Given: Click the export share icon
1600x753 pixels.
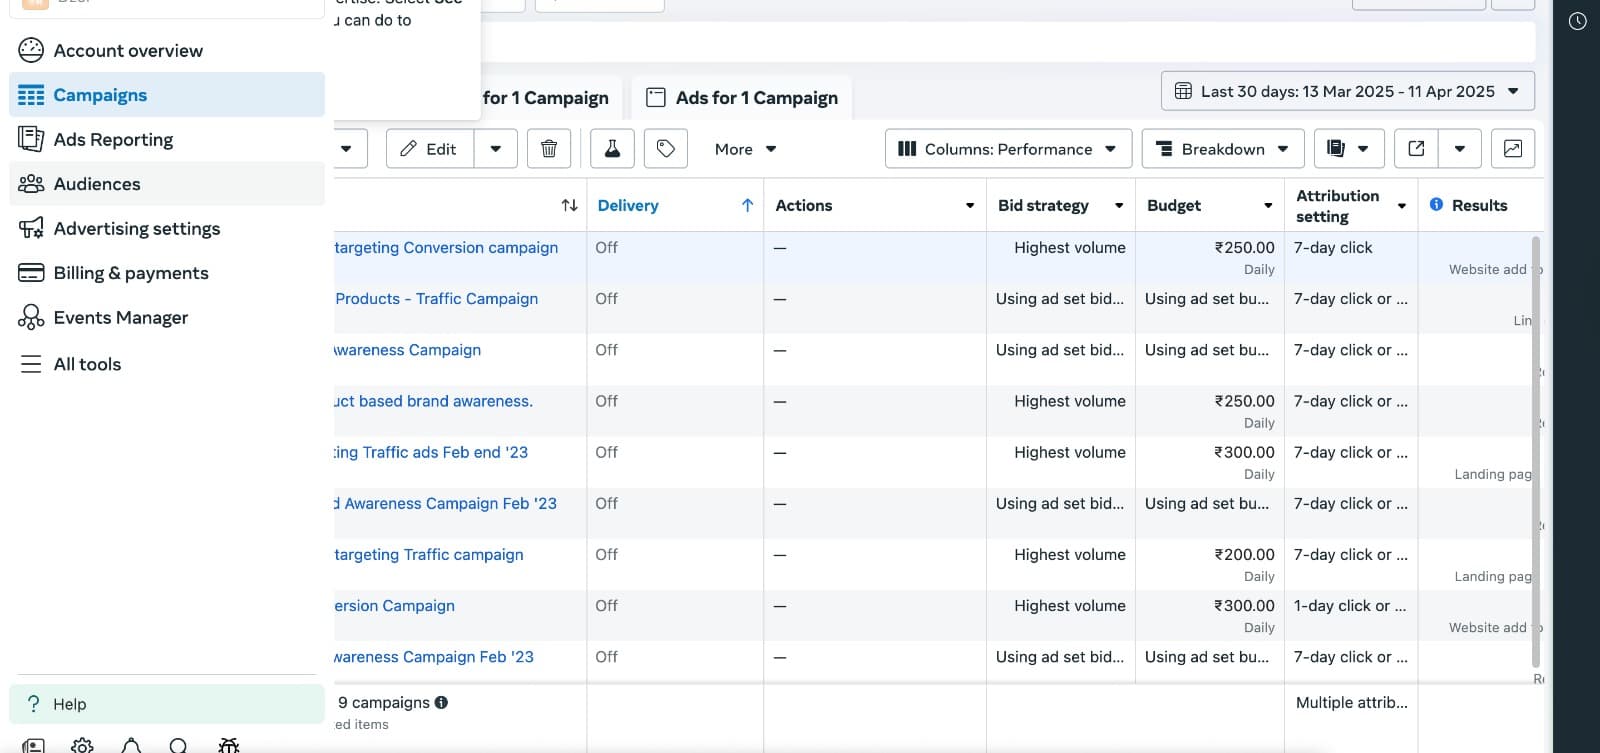Looking at the screenshot, I should [1416, 149].
